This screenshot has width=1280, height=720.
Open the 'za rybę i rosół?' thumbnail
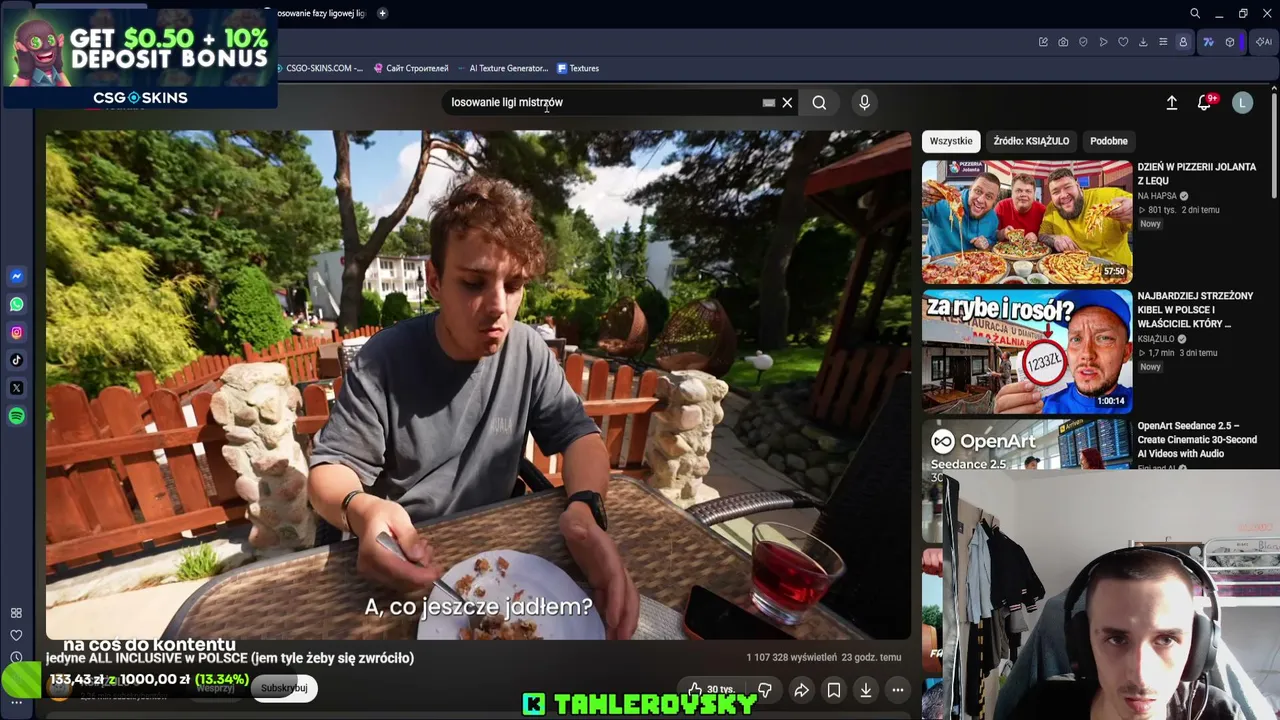pos(1027,351)
